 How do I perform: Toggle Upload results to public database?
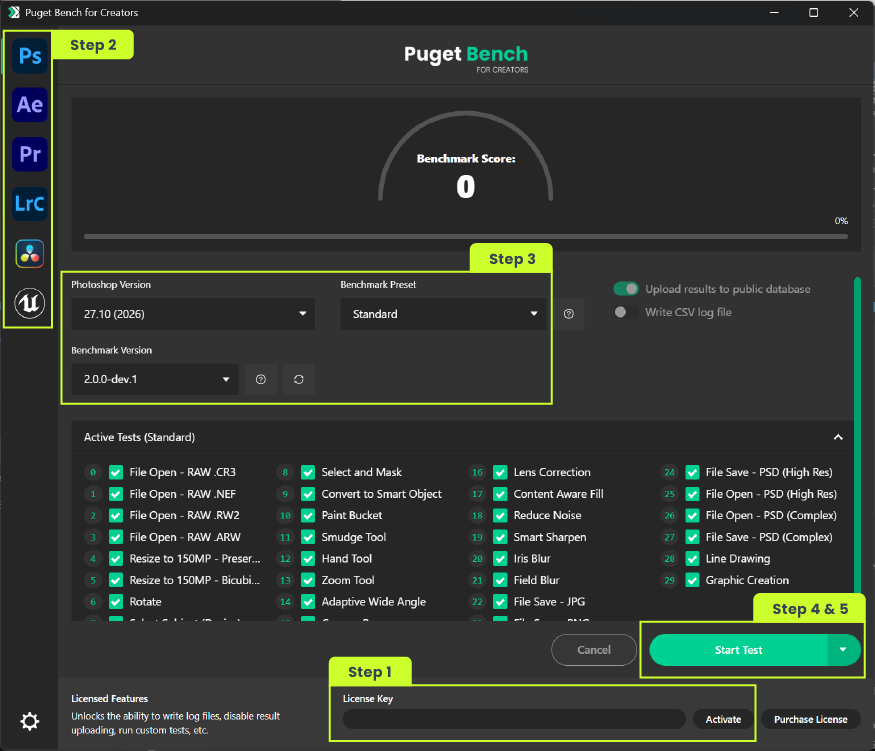click(626, 289)
